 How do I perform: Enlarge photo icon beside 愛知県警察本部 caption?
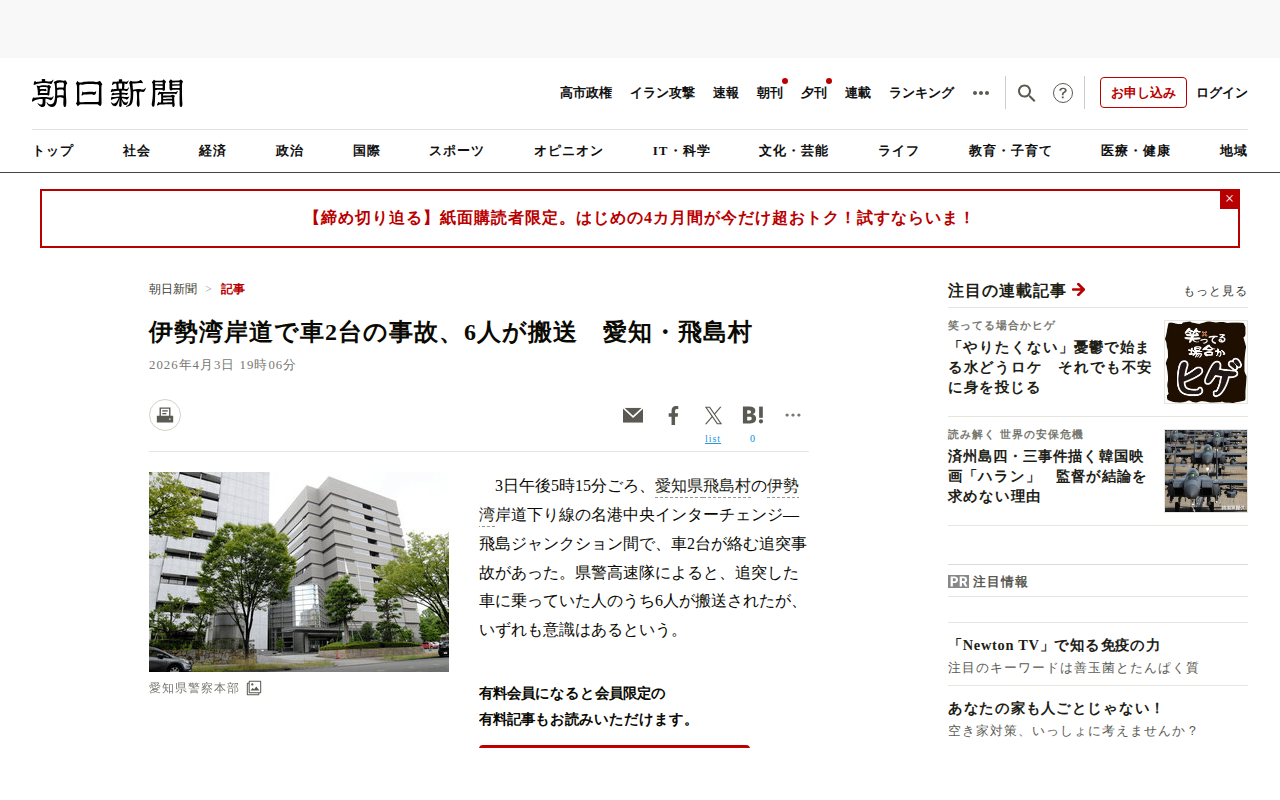click(x=254, y=688)
